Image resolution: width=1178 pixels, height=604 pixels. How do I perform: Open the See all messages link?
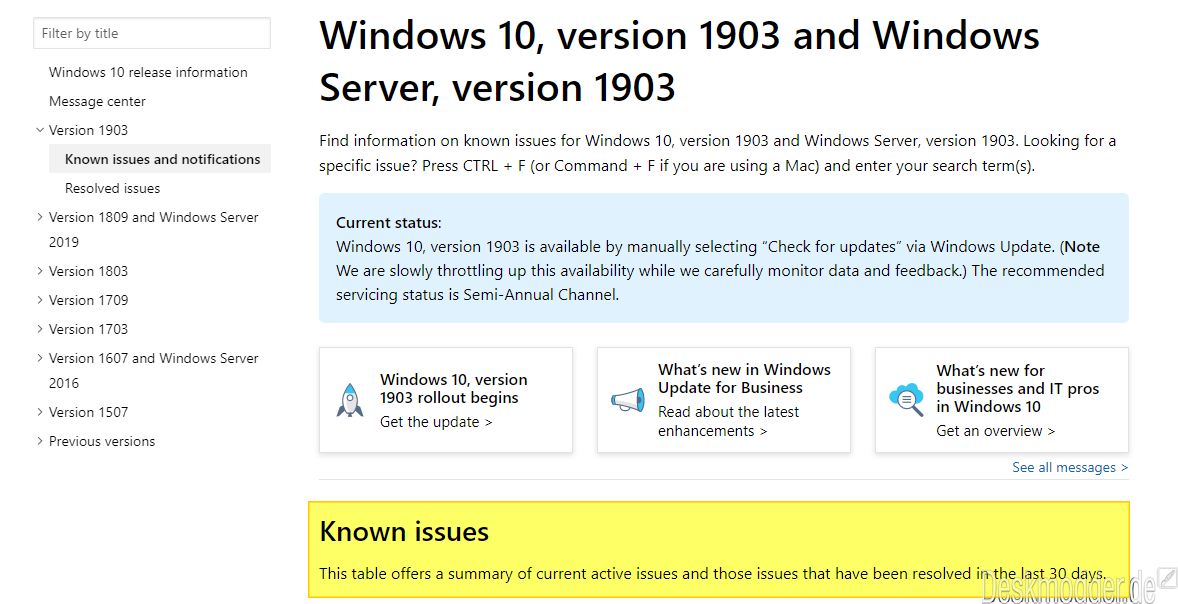(x=1070, y=467)
